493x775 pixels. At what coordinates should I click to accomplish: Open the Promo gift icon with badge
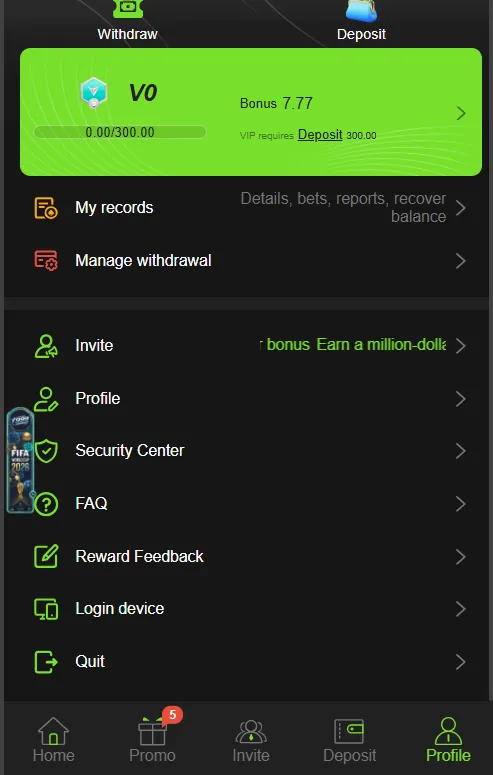pos(152,730)
